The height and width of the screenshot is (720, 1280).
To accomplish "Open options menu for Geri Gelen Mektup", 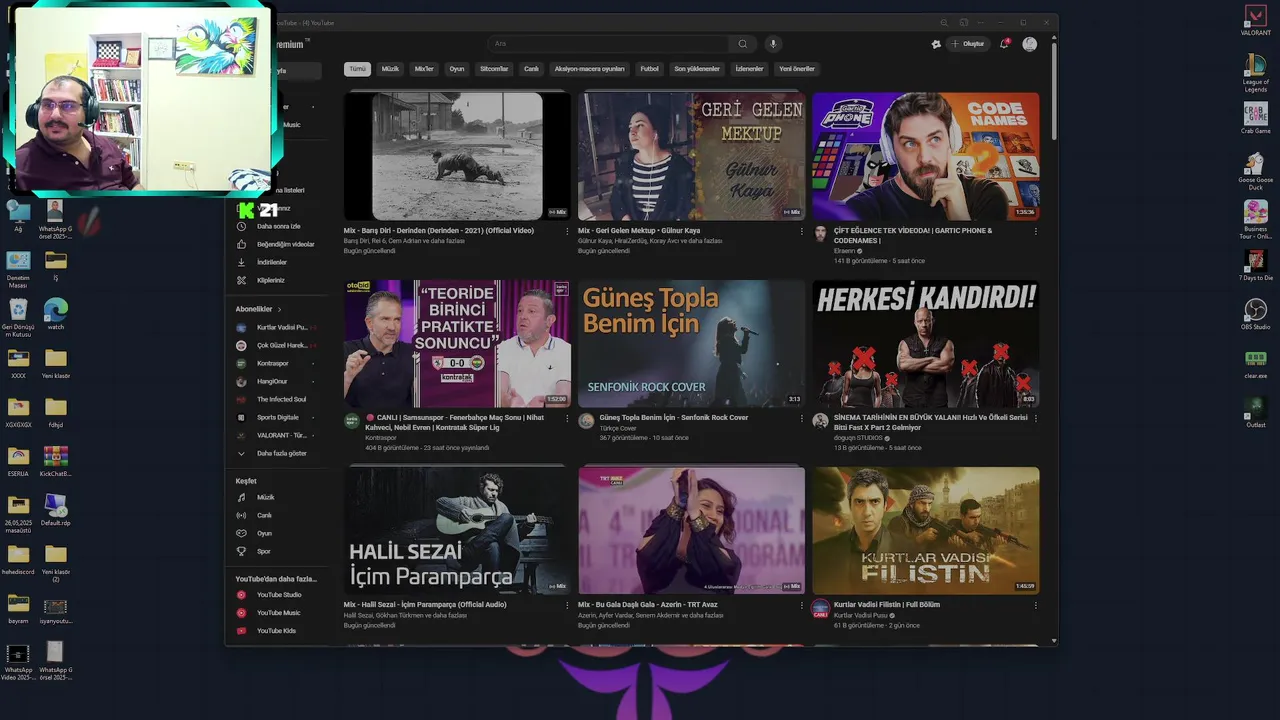I will pyautogui.click(x=801, y=231).
